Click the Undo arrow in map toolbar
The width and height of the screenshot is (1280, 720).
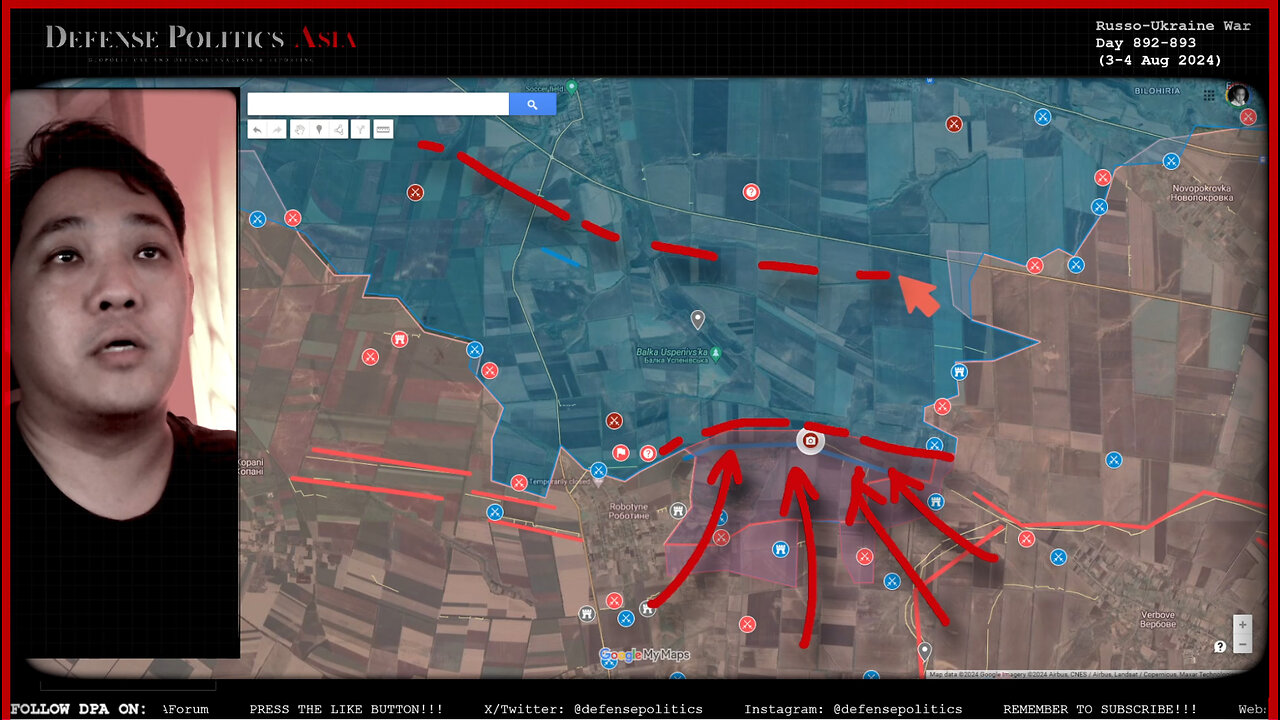[257, 129]
